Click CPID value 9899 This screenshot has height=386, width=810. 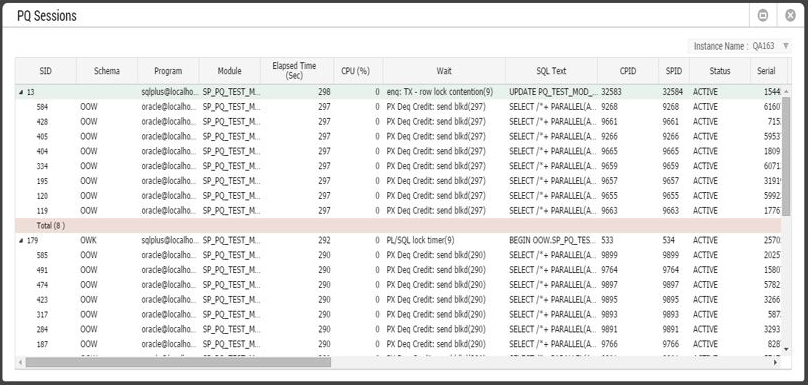click(x=609, y=255)
